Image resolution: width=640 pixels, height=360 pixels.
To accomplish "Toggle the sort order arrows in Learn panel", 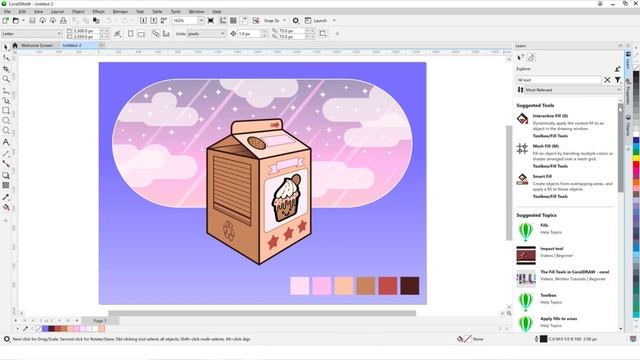I will tap(520, 90).
